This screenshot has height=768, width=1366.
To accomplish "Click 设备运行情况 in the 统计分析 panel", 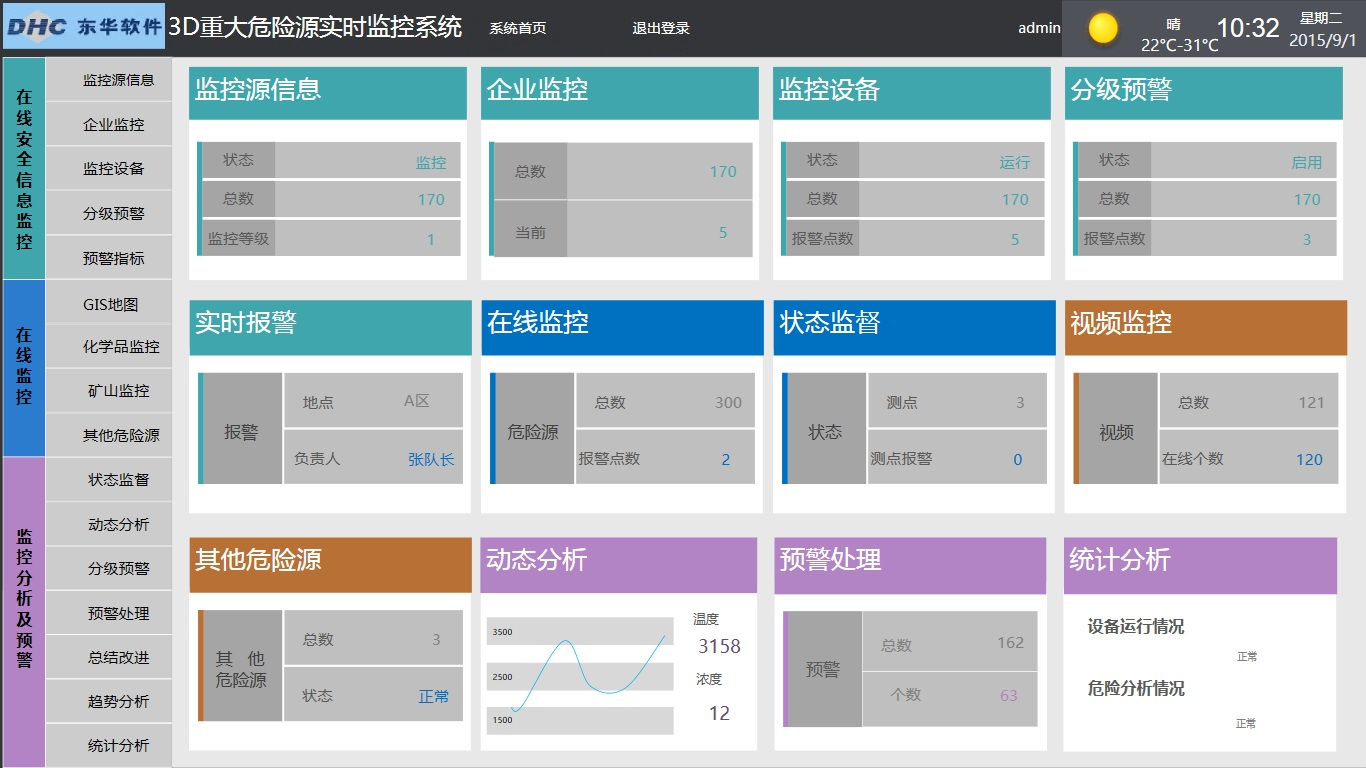I will [1136, 627].
